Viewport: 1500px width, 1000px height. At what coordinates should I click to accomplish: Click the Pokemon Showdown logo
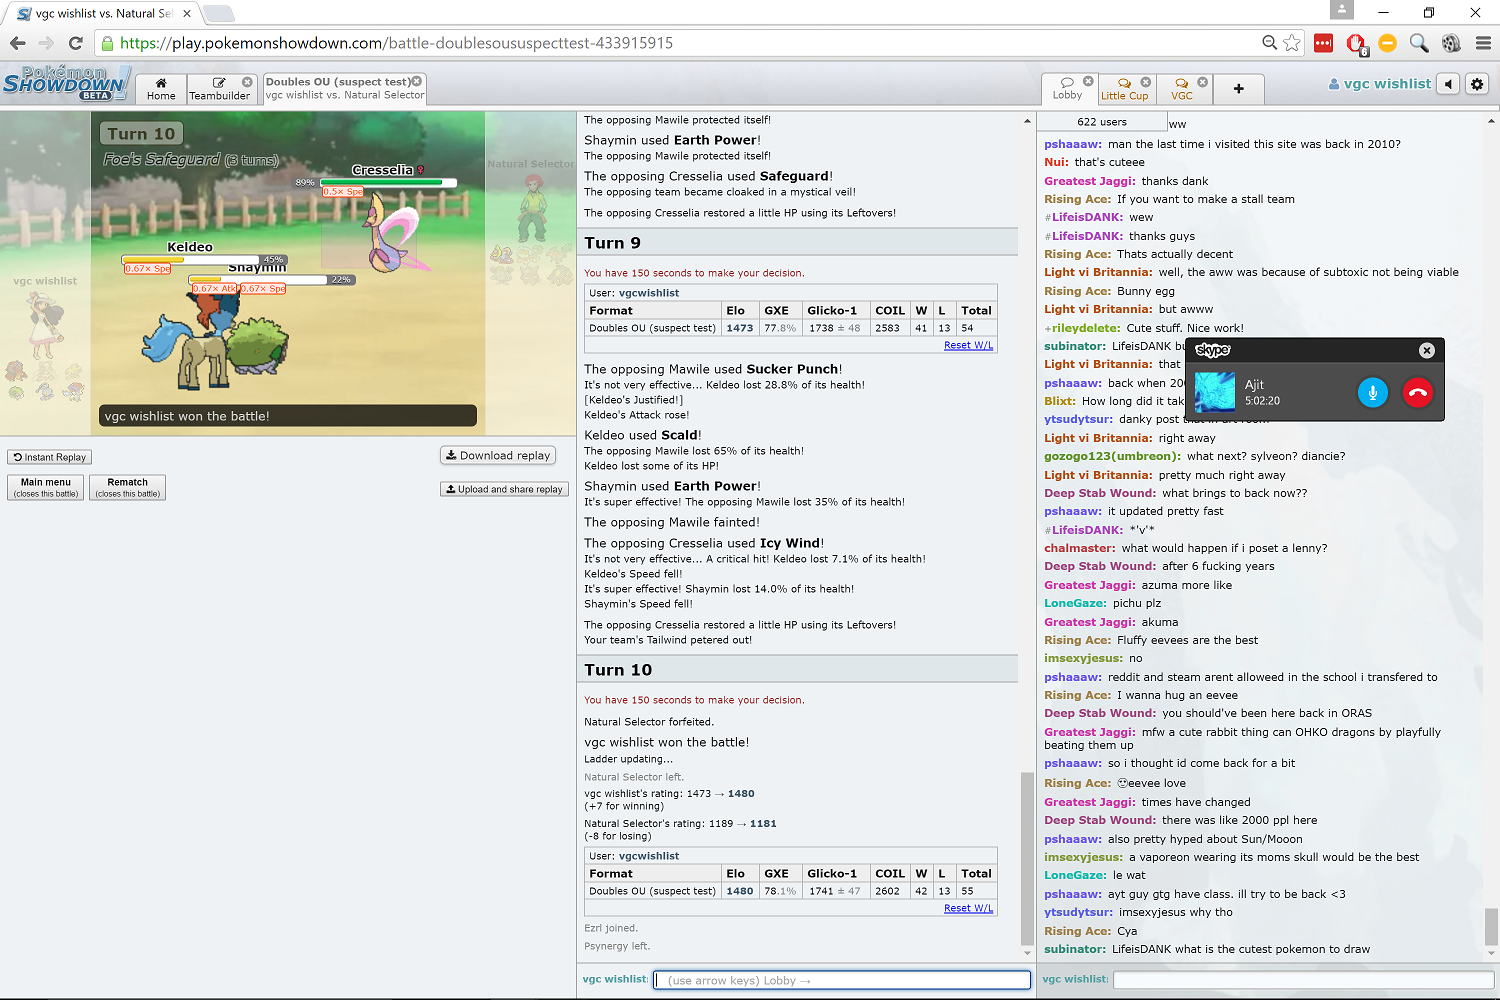pyautogui.click(x=65, y=83)
